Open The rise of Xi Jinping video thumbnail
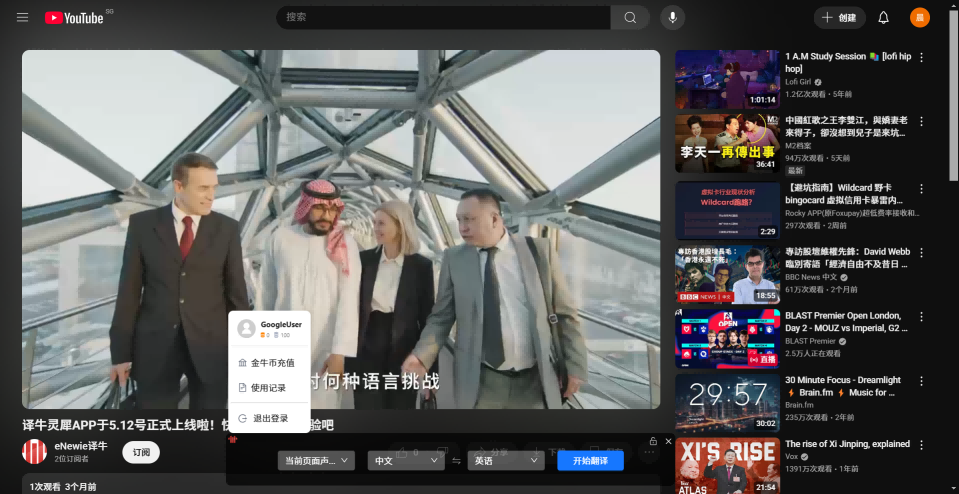Image resolution: width=959 pixels, height=494 pixels. pyautogui.click(x=727, y=465)
